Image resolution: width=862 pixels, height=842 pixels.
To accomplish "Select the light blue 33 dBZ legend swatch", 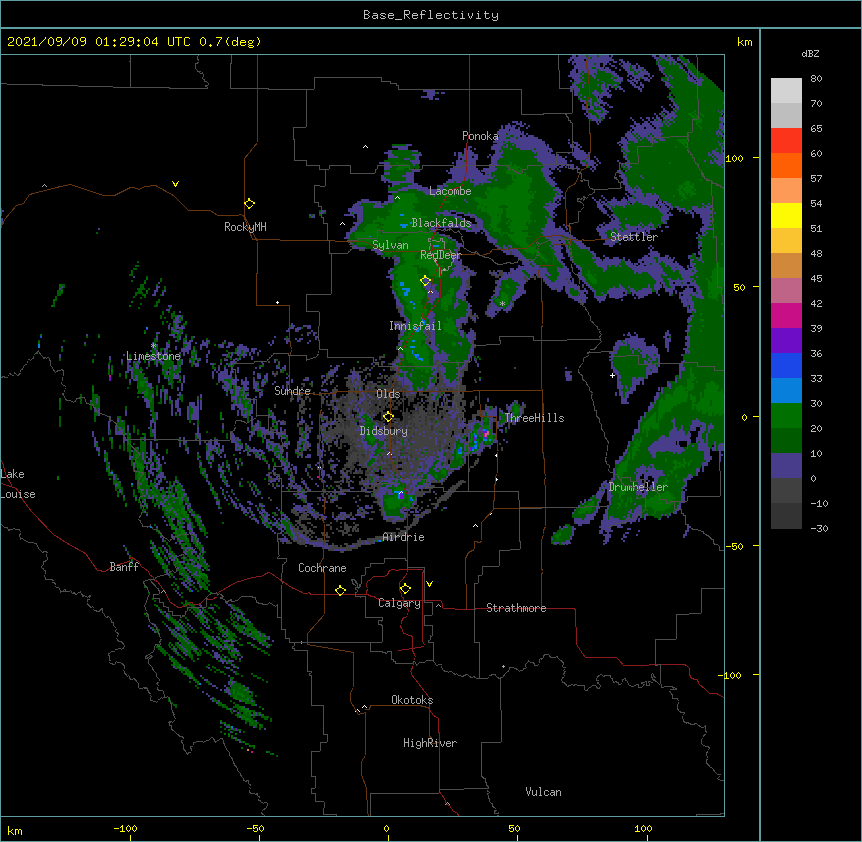I will [786, 390].
